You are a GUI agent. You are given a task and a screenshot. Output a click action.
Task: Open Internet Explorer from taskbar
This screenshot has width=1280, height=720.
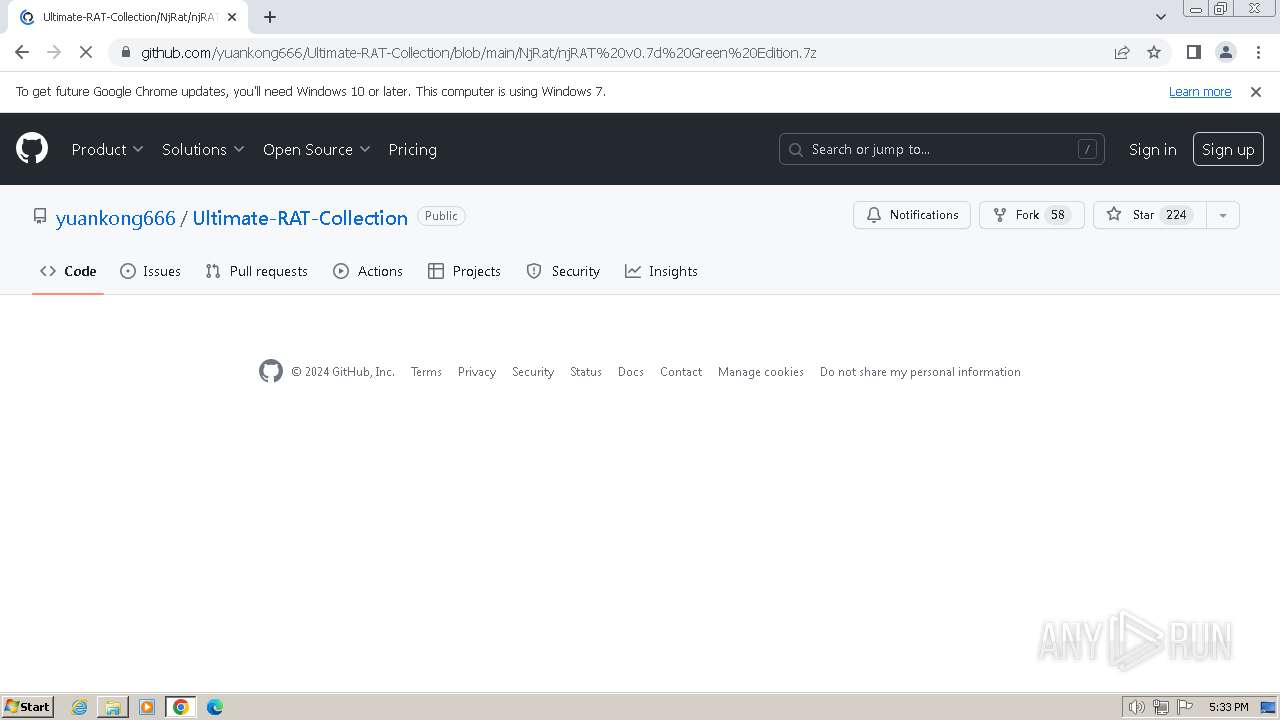point(80,707)
